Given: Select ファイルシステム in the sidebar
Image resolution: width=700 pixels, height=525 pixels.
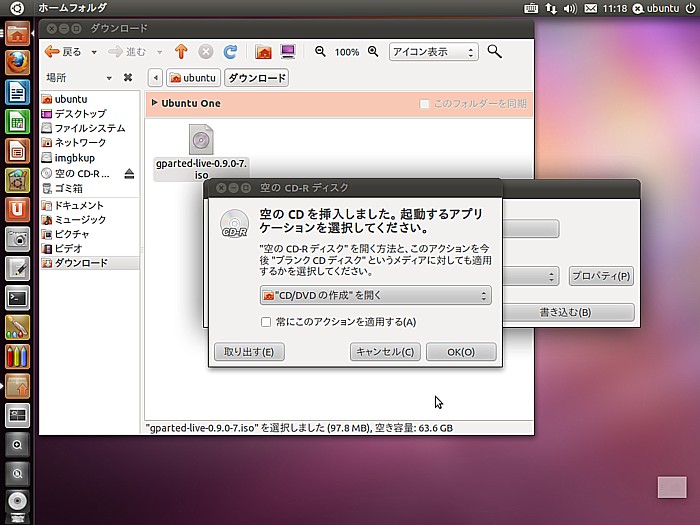Looking at the screenshot, I should tap(89, 128).
